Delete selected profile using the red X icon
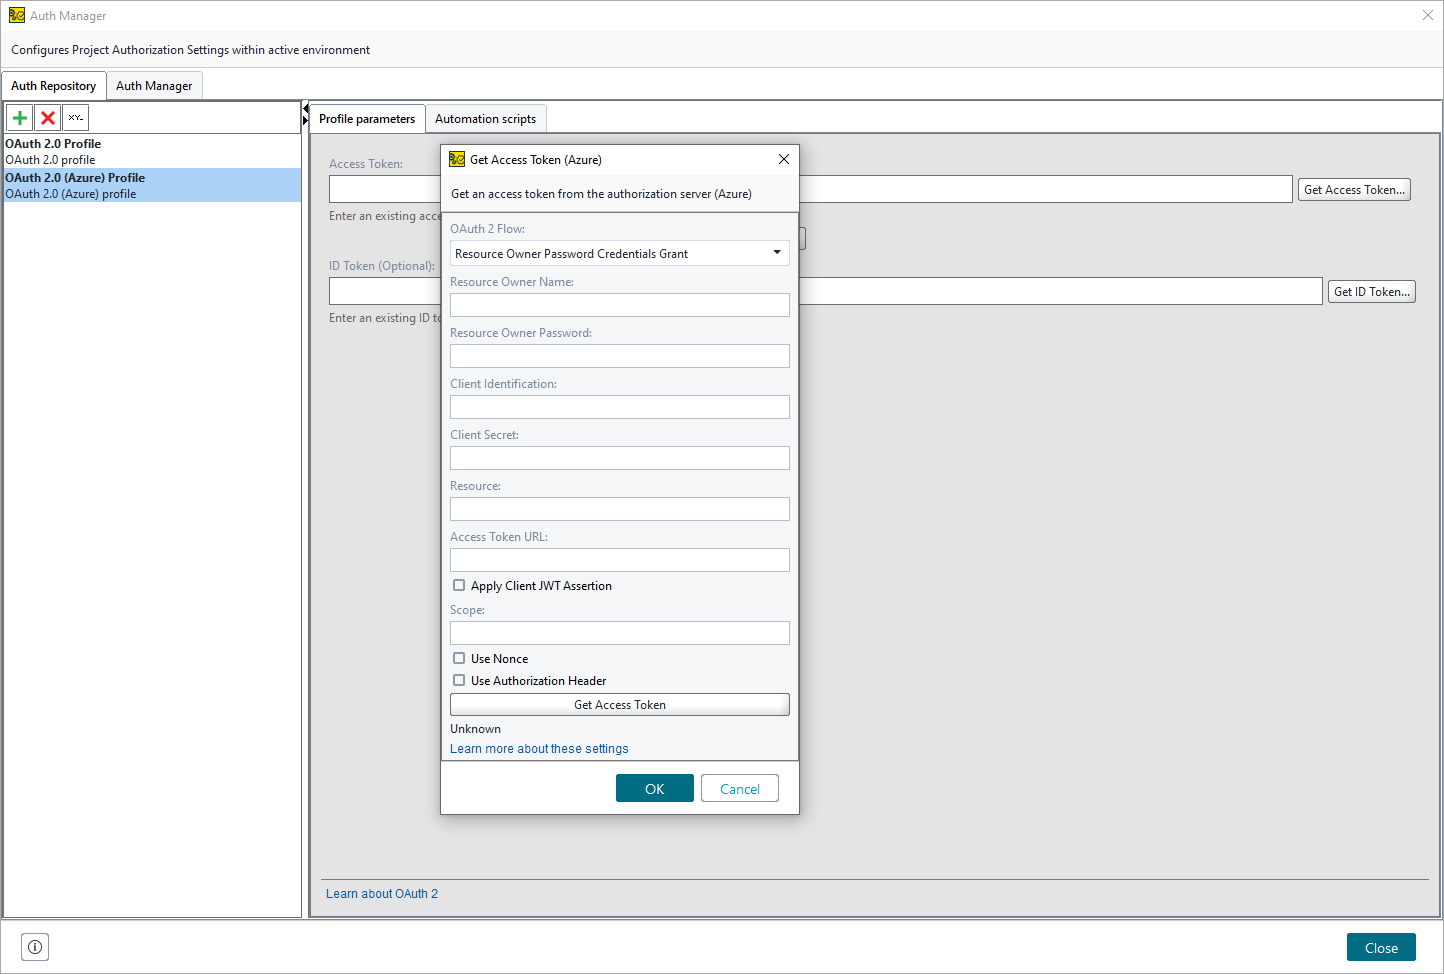 [47, 117]
